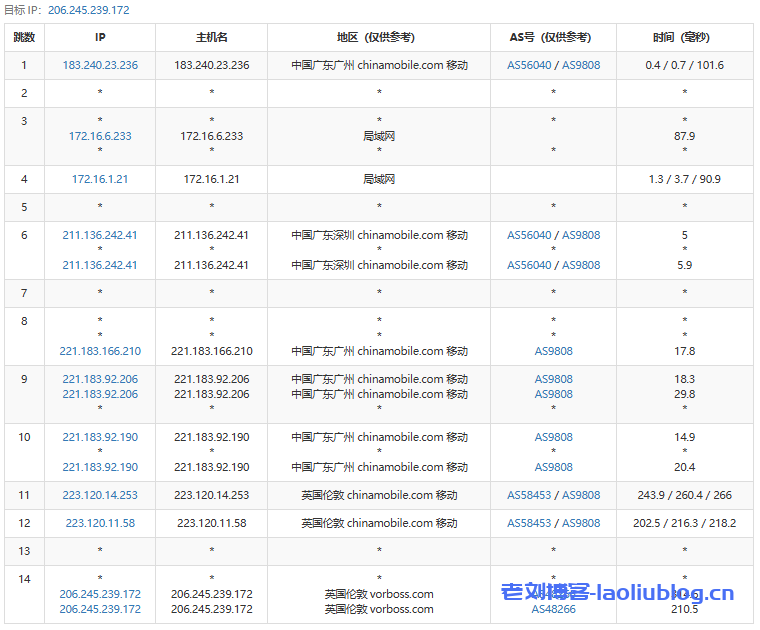Image resolution: width=760 pixels, height=630 pixels.
Task: Click the 主机名 column header
Action: pos(211,37)
